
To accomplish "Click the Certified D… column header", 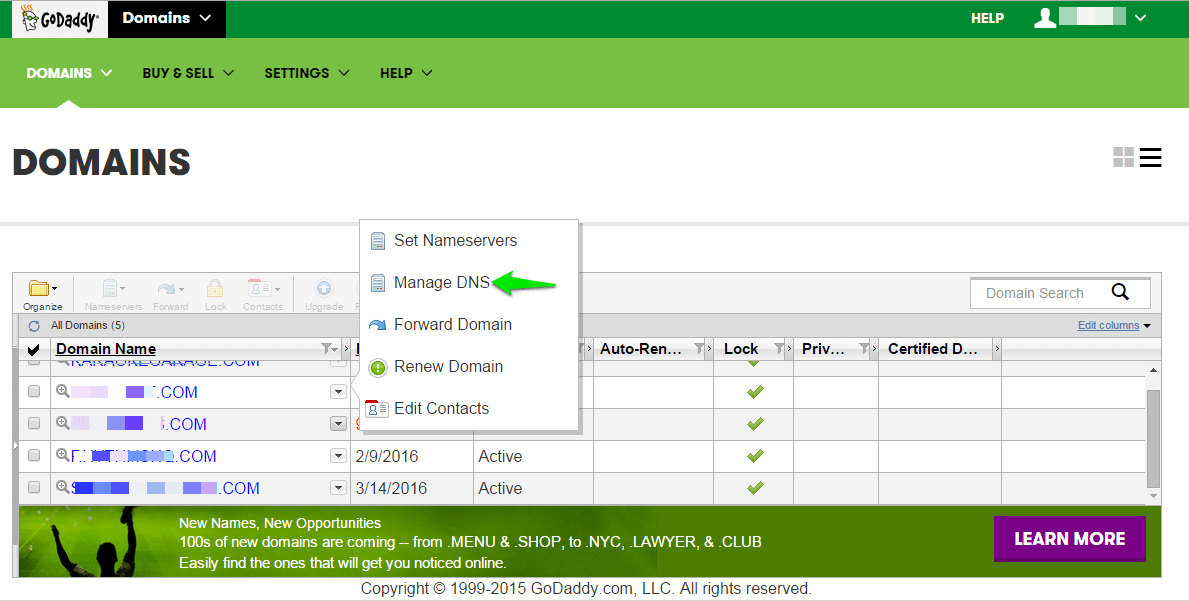I will coord(933,349).
